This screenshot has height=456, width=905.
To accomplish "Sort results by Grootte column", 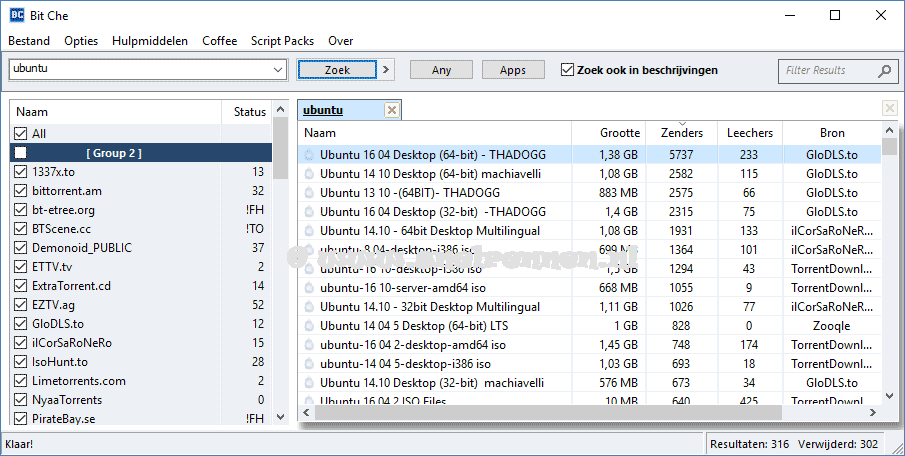I will coord(609,133).
